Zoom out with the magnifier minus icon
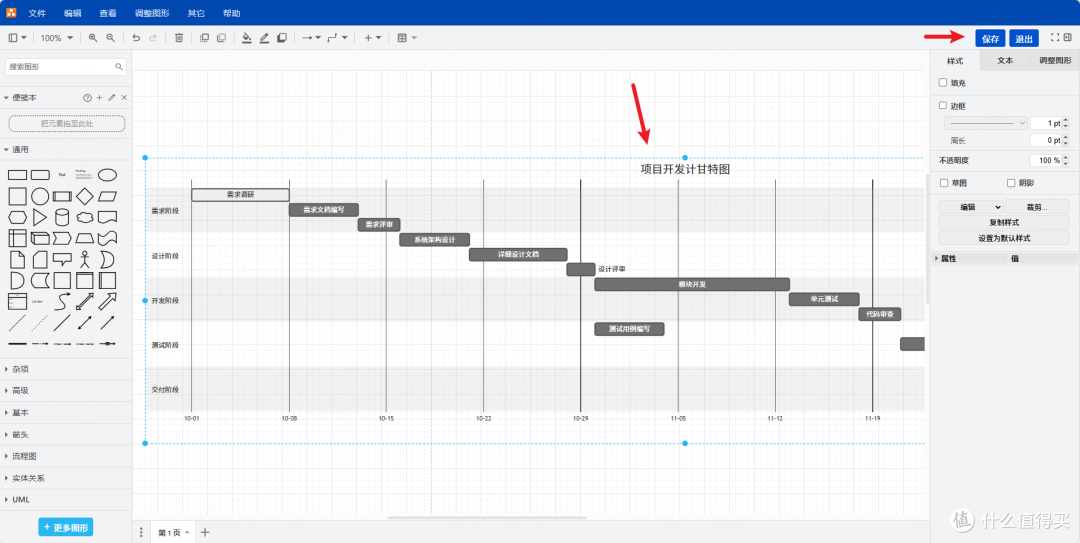This screenshot has height=543, width=1080. click(x=110, y=38)
